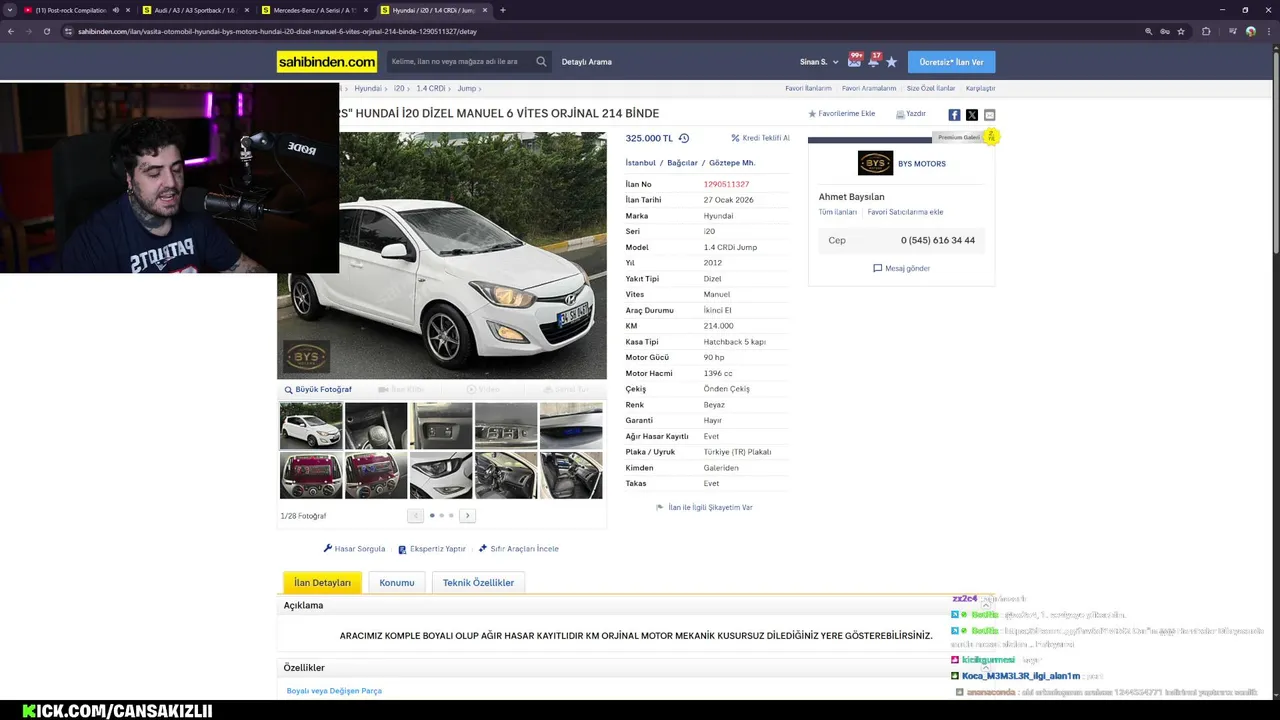
Task: Open messages envelope icon with 99+ badge
Action: tap(855, 61)
